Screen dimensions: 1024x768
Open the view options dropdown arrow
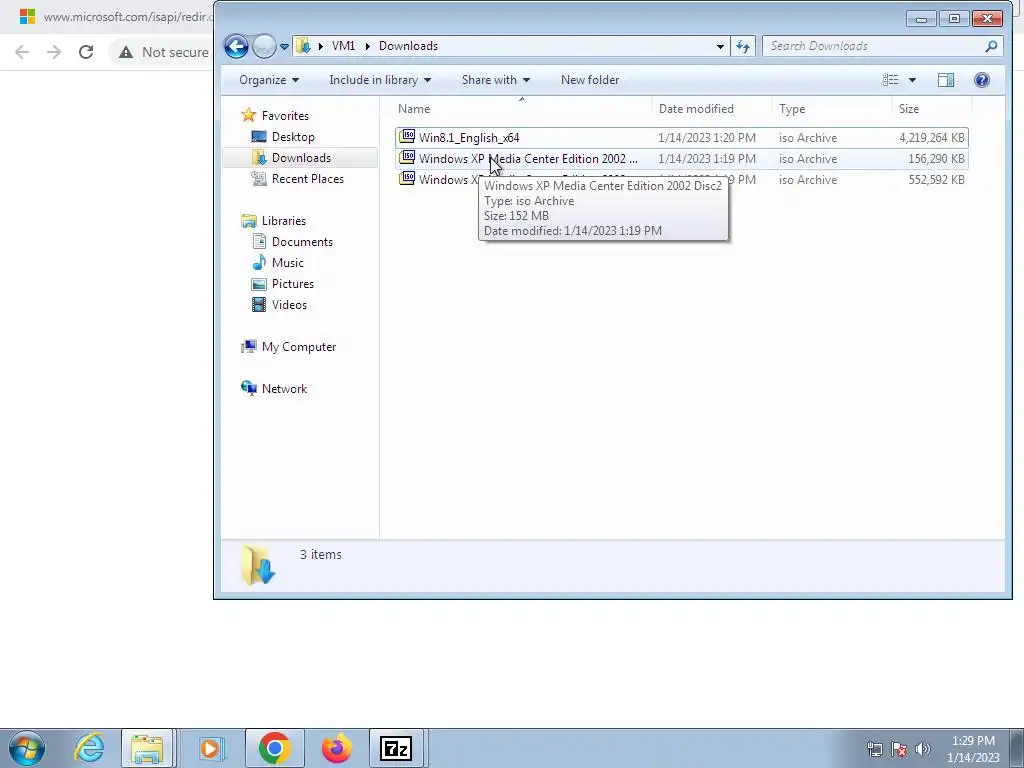click(912, 80)
